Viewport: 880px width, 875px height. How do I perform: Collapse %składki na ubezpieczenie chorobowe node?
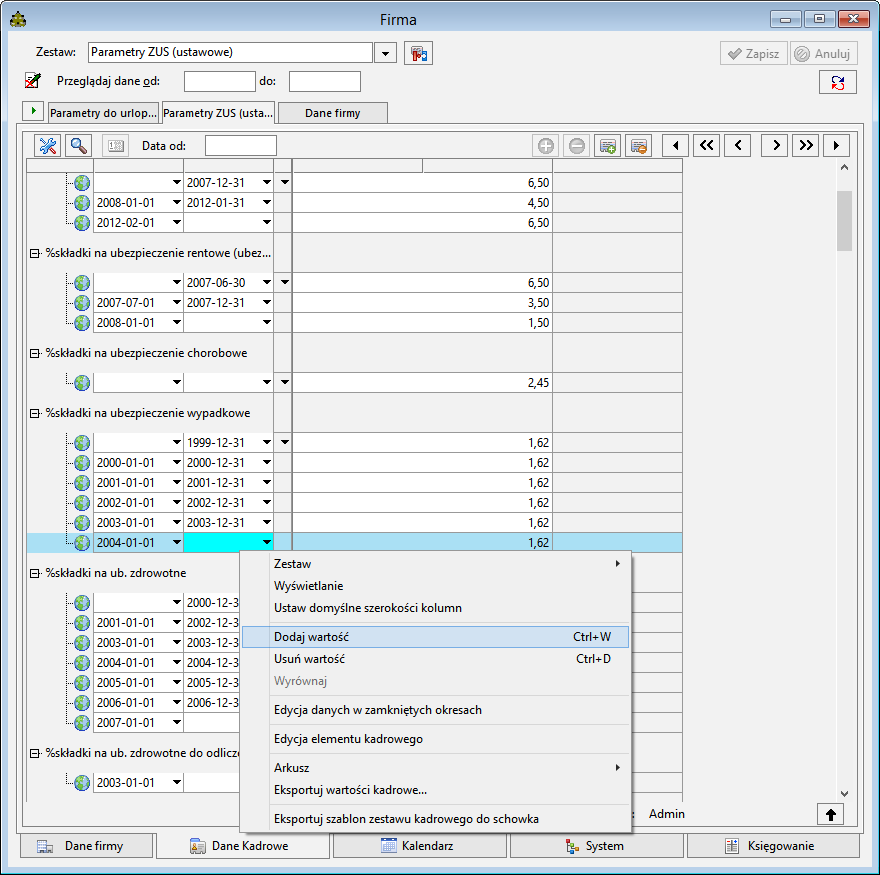(x=35, y=353)
